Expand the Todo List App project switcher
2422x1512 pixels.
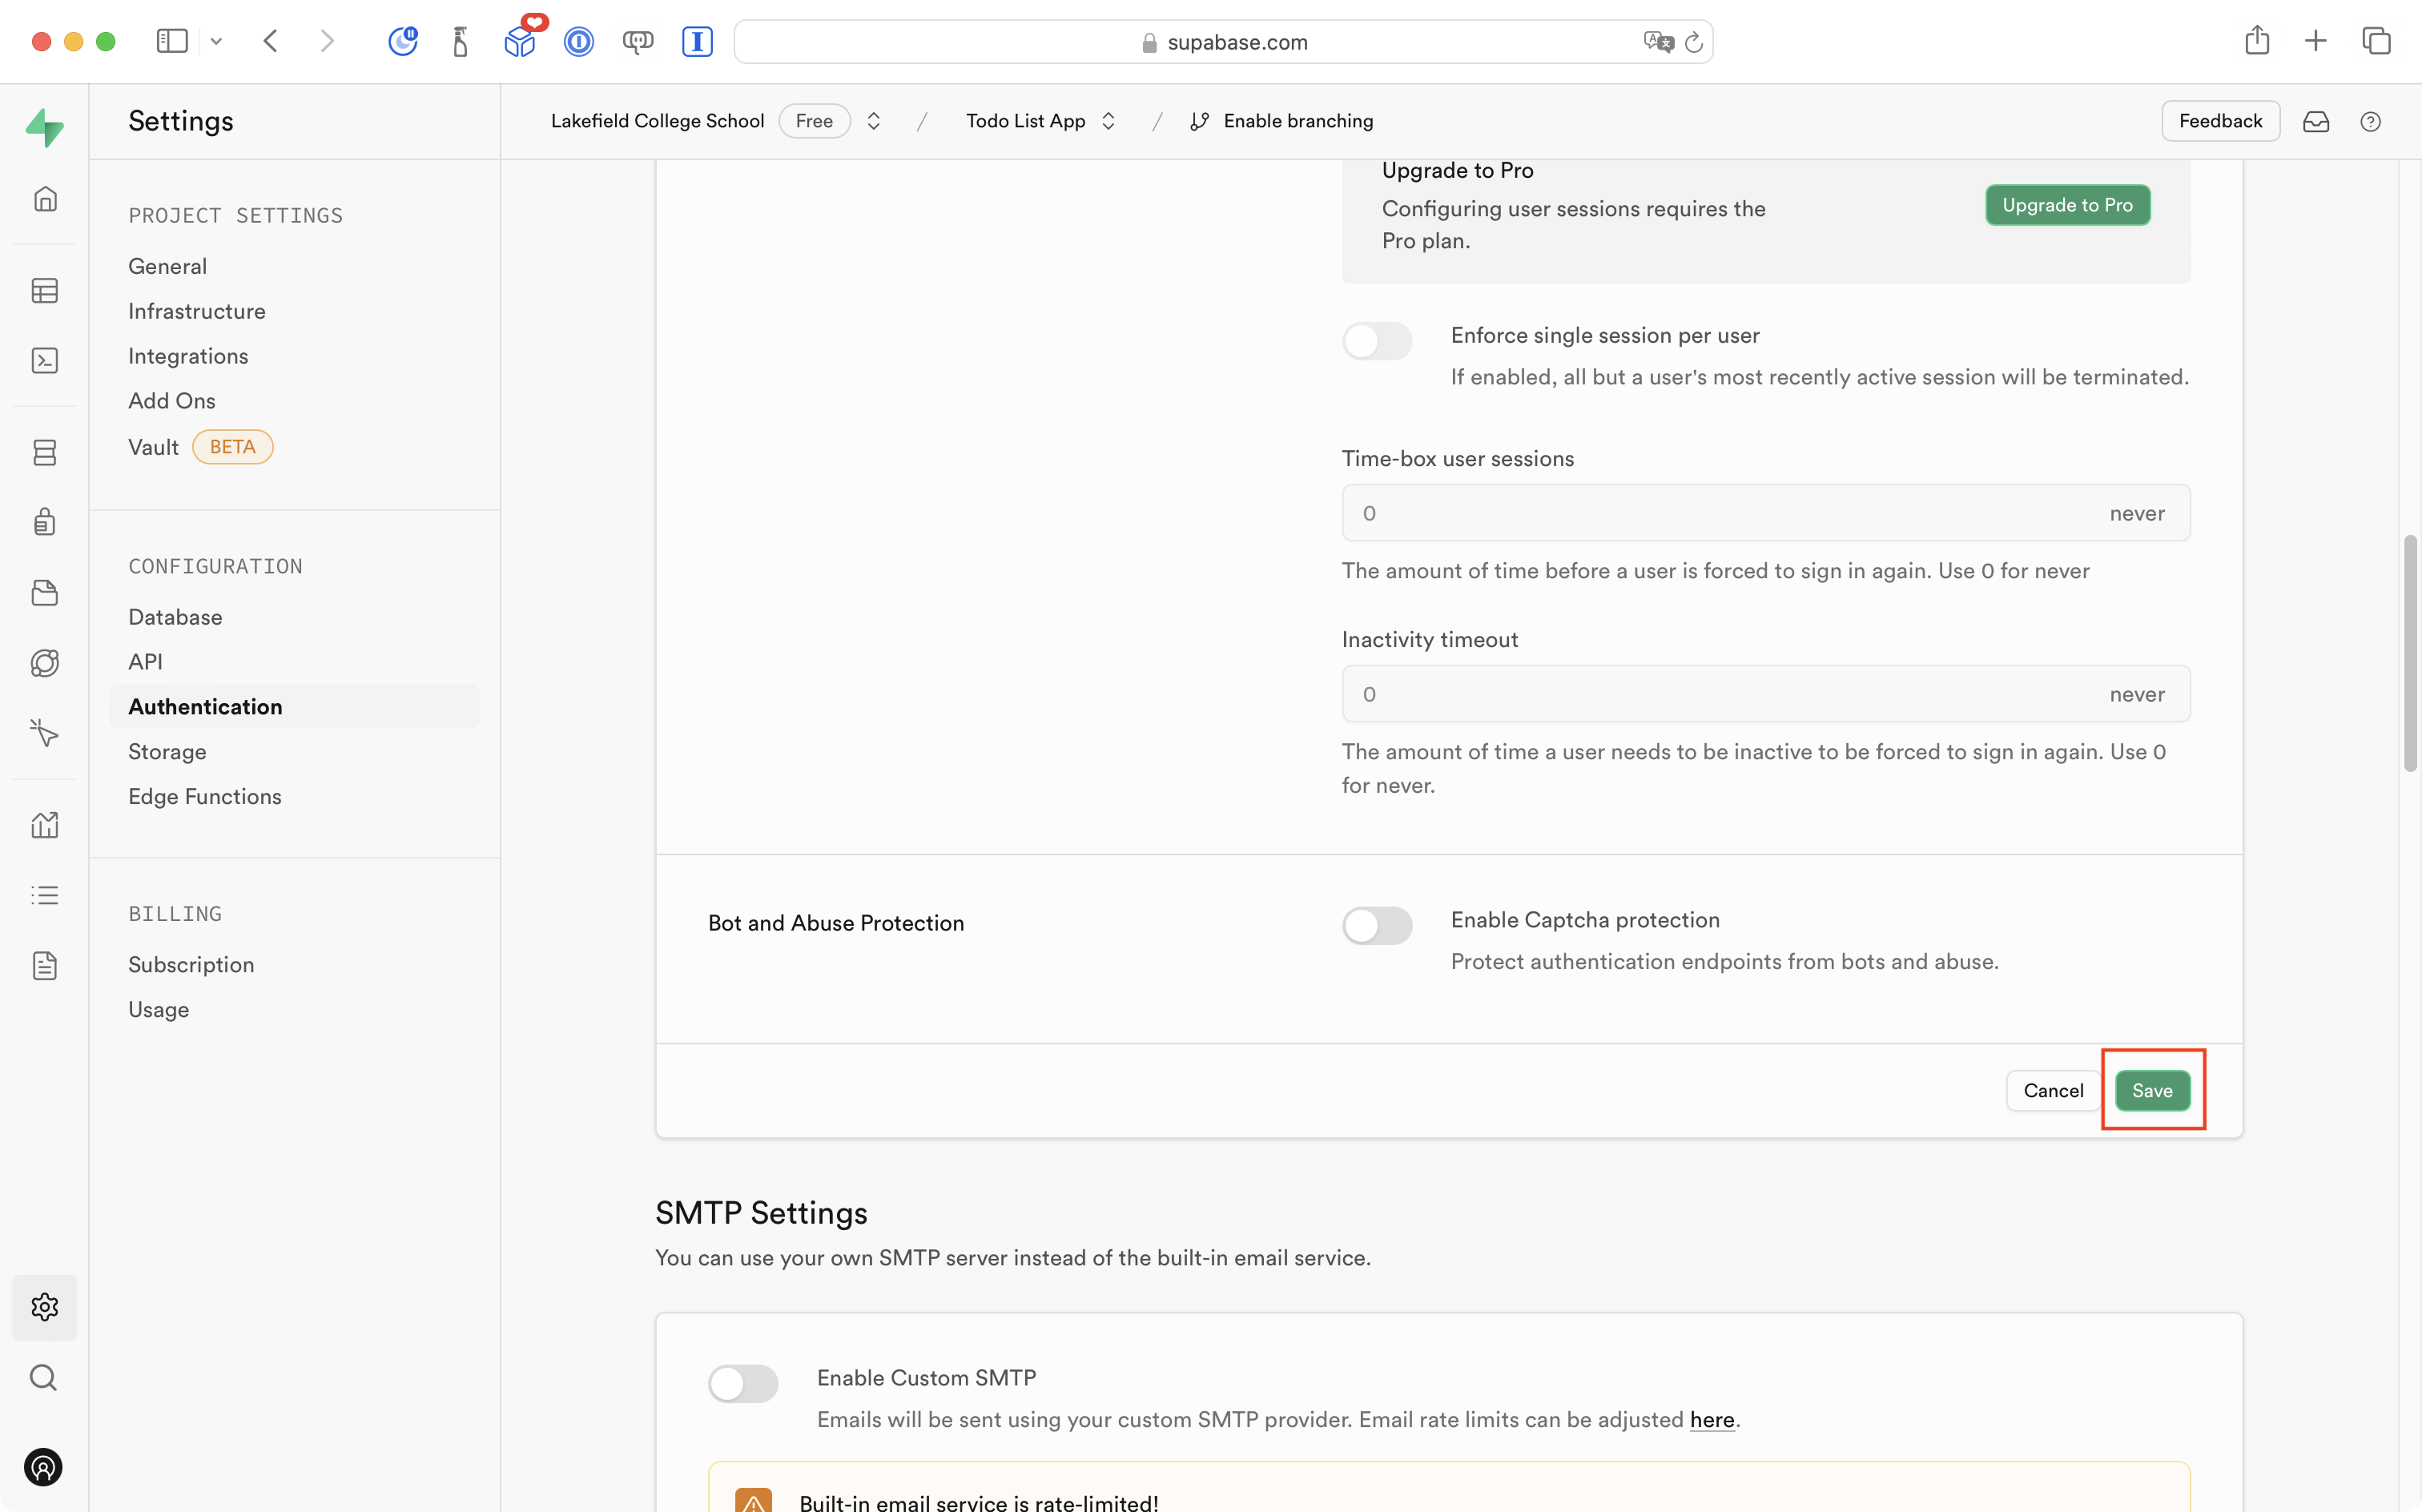click(x=1108, y=121)
